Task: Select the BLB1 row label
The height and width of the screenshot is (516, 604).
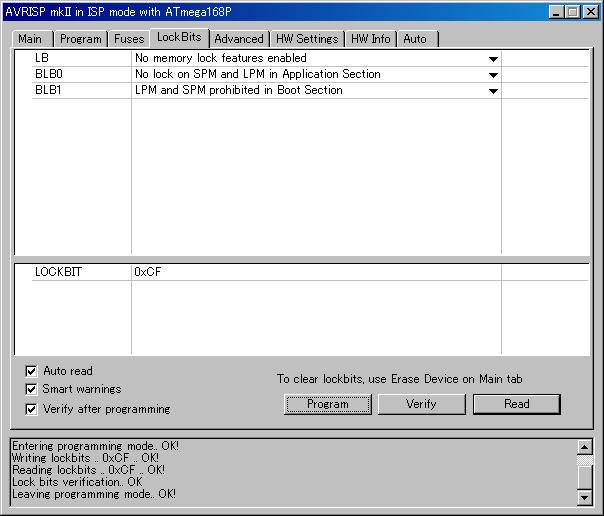Action: tap(48, 90)
